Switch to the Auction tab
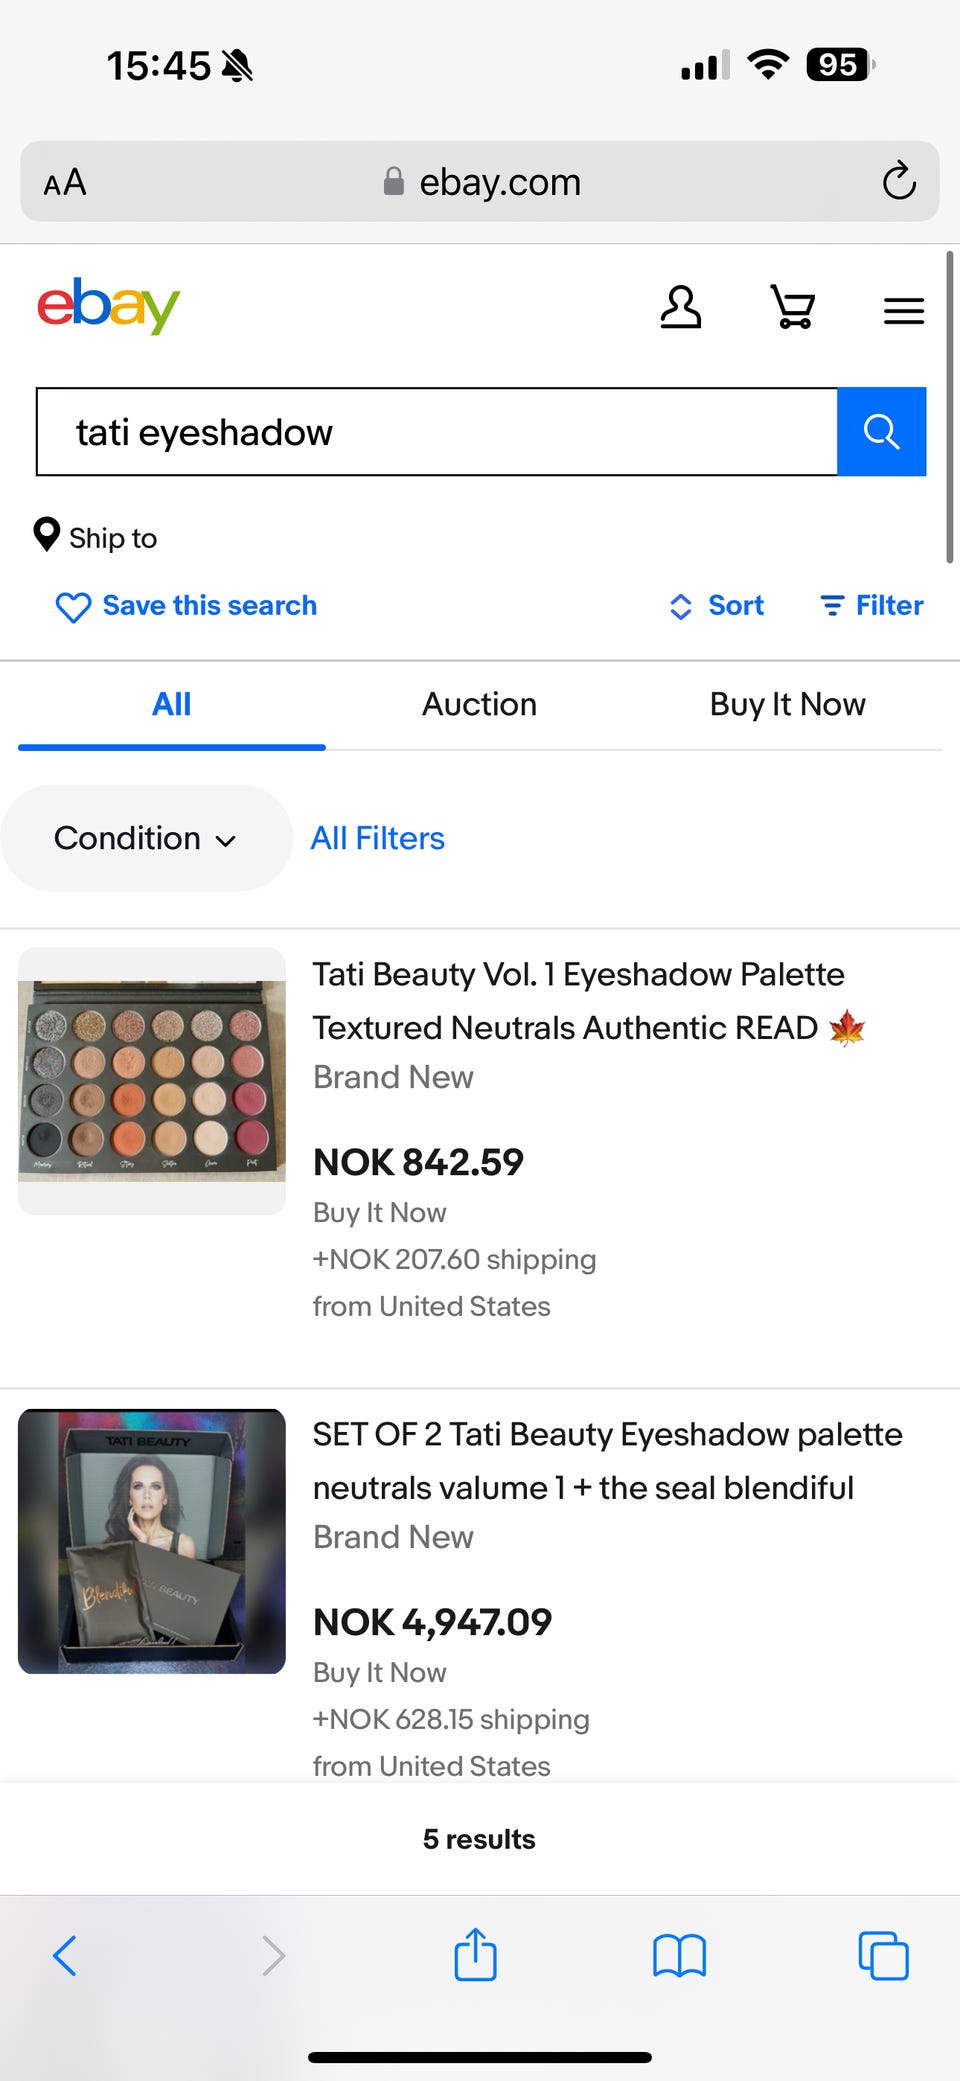This screenshot has width=960, height=2081. click(x=479, y=705)
